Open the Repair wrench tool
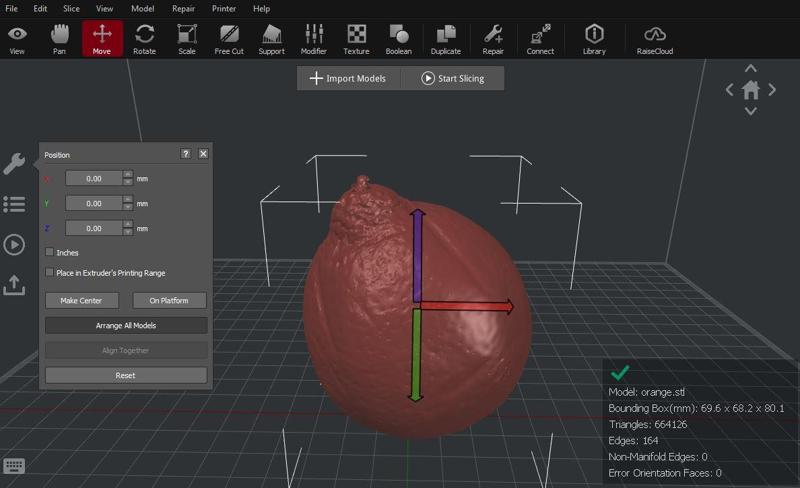 tap(493, 39)
